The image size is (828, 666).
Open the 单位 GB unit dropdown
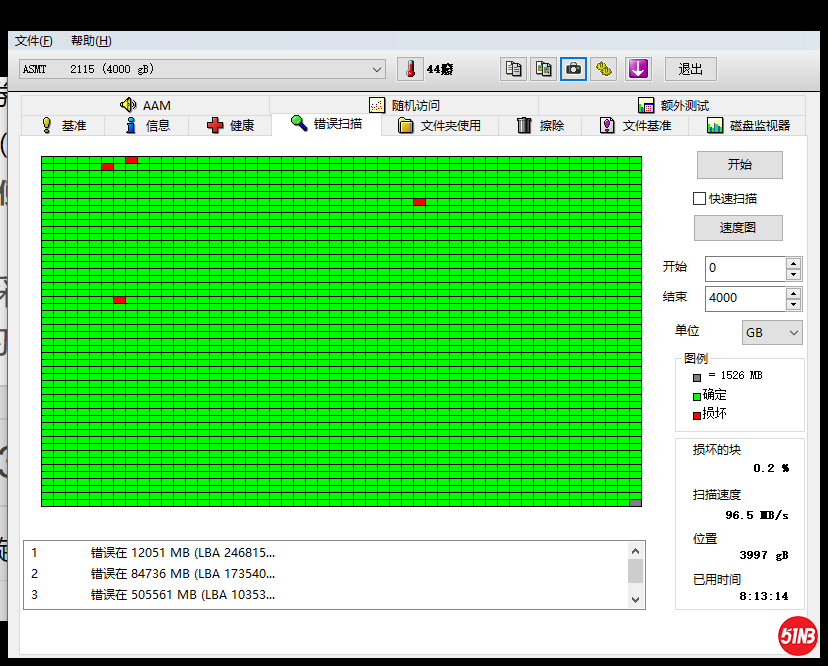(x=773, y=332)
